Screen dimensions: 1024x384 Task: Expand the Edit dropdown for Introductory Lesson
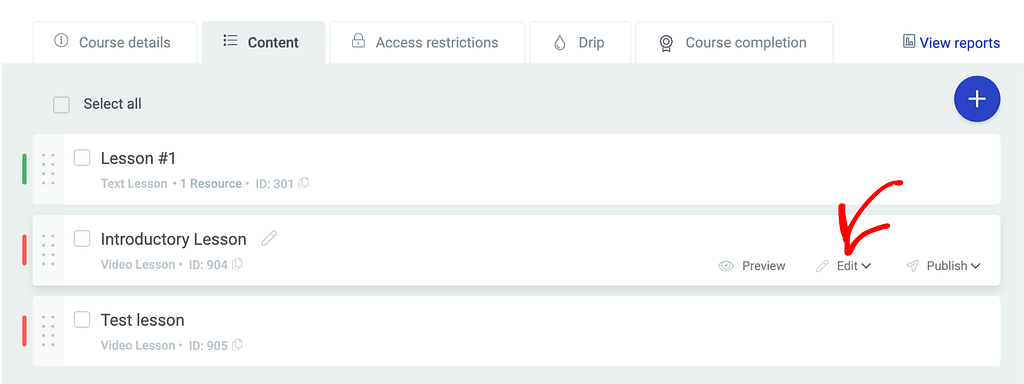coord(843,266)
